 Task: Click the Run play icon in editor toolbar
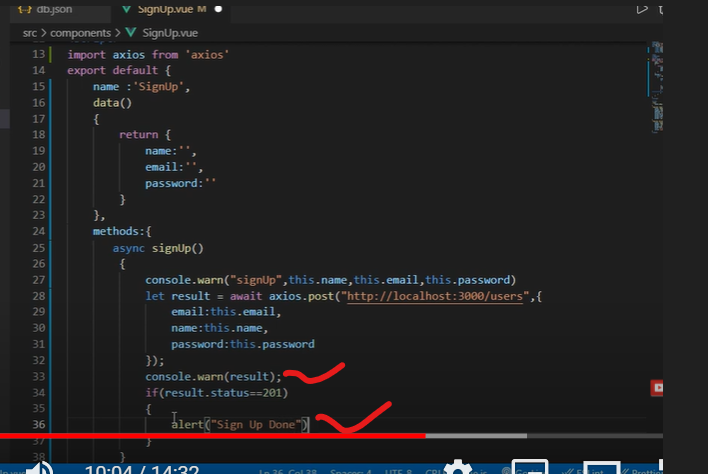click(643, 10)
